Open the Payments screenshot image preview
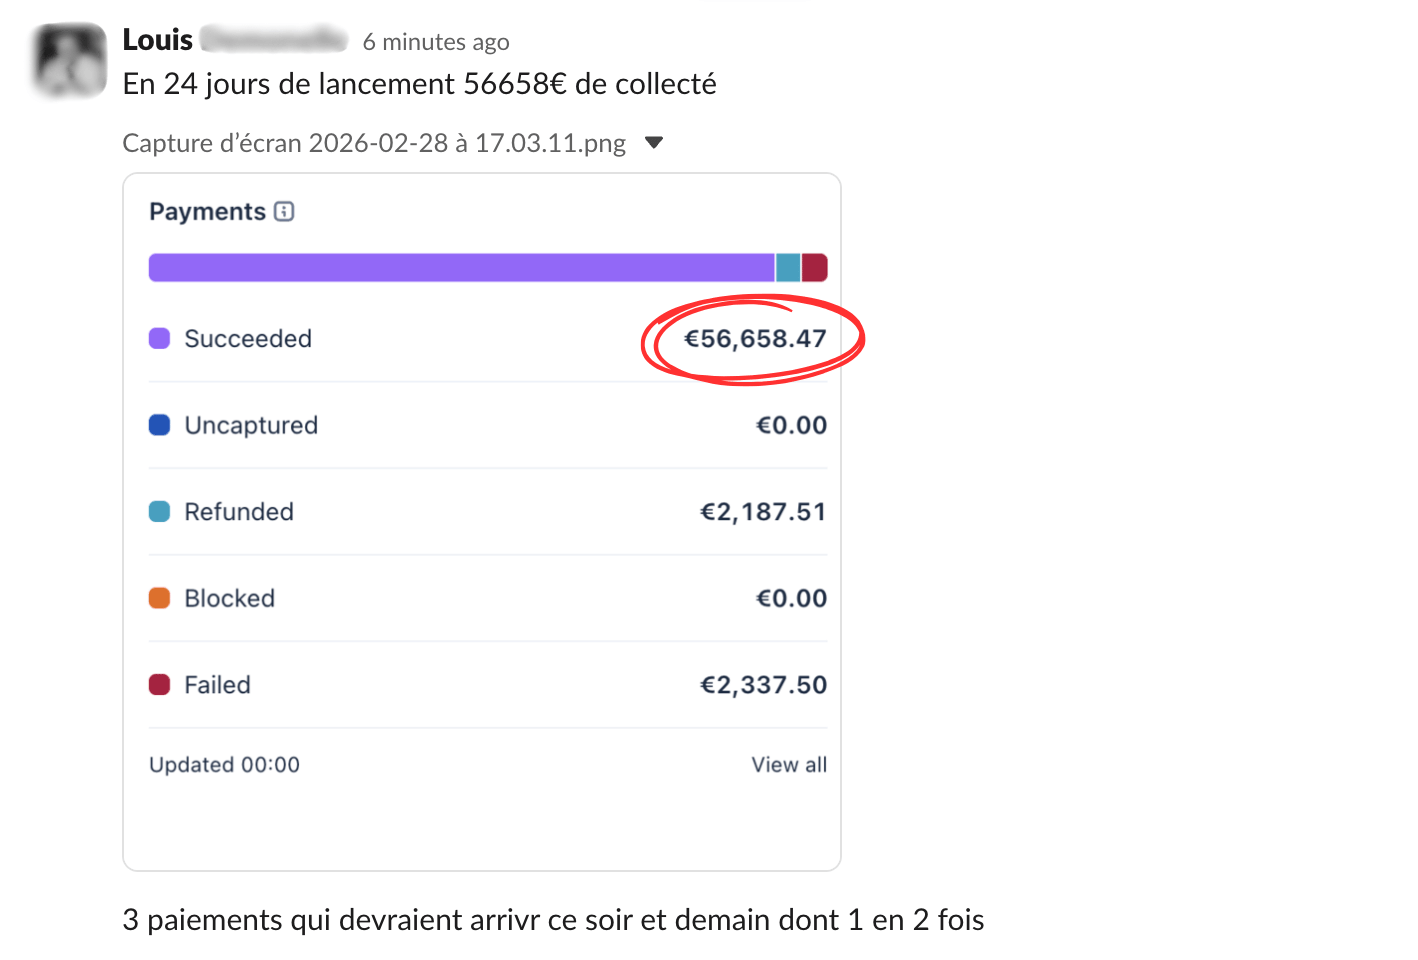Image resolution: width=1418 pixels, height=960 pixels. [482, 522]
